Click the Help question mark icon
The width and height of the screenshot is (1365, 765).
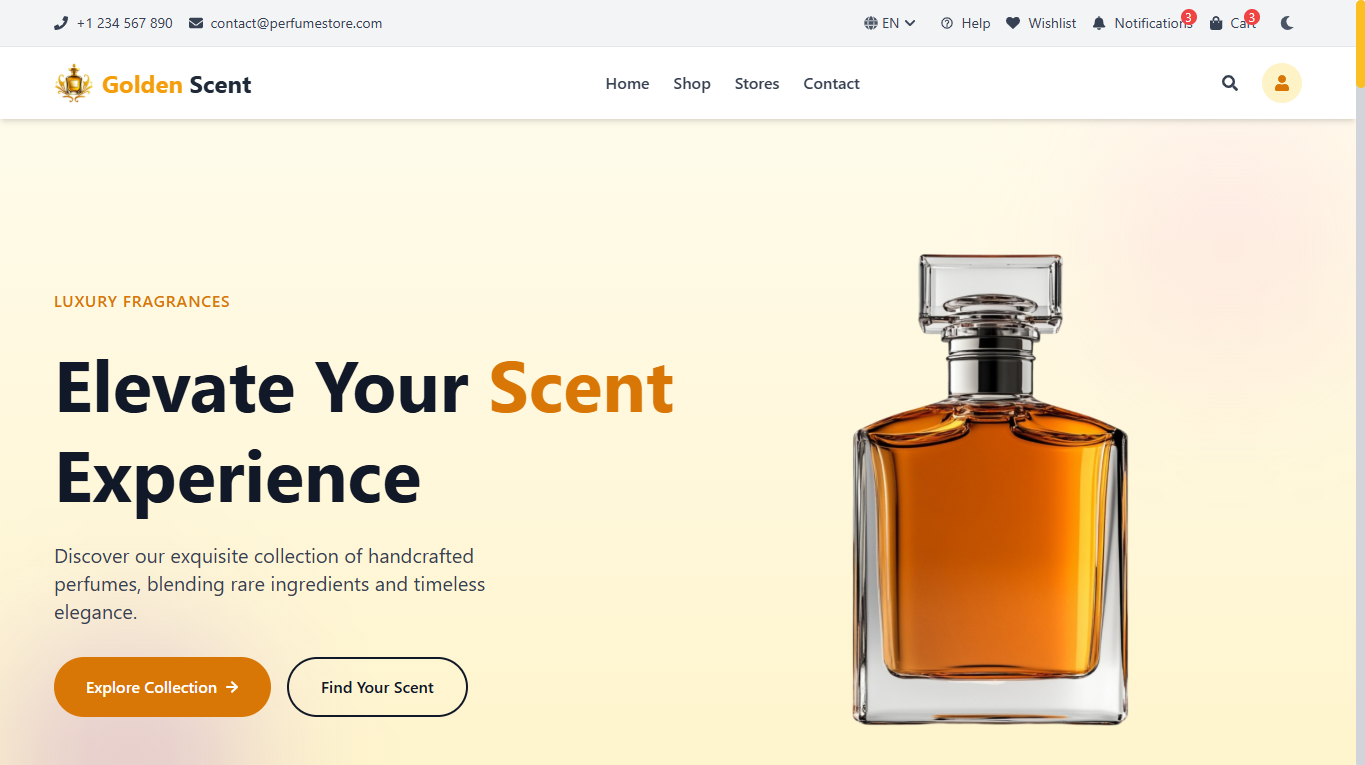click(x=947, y=23)
